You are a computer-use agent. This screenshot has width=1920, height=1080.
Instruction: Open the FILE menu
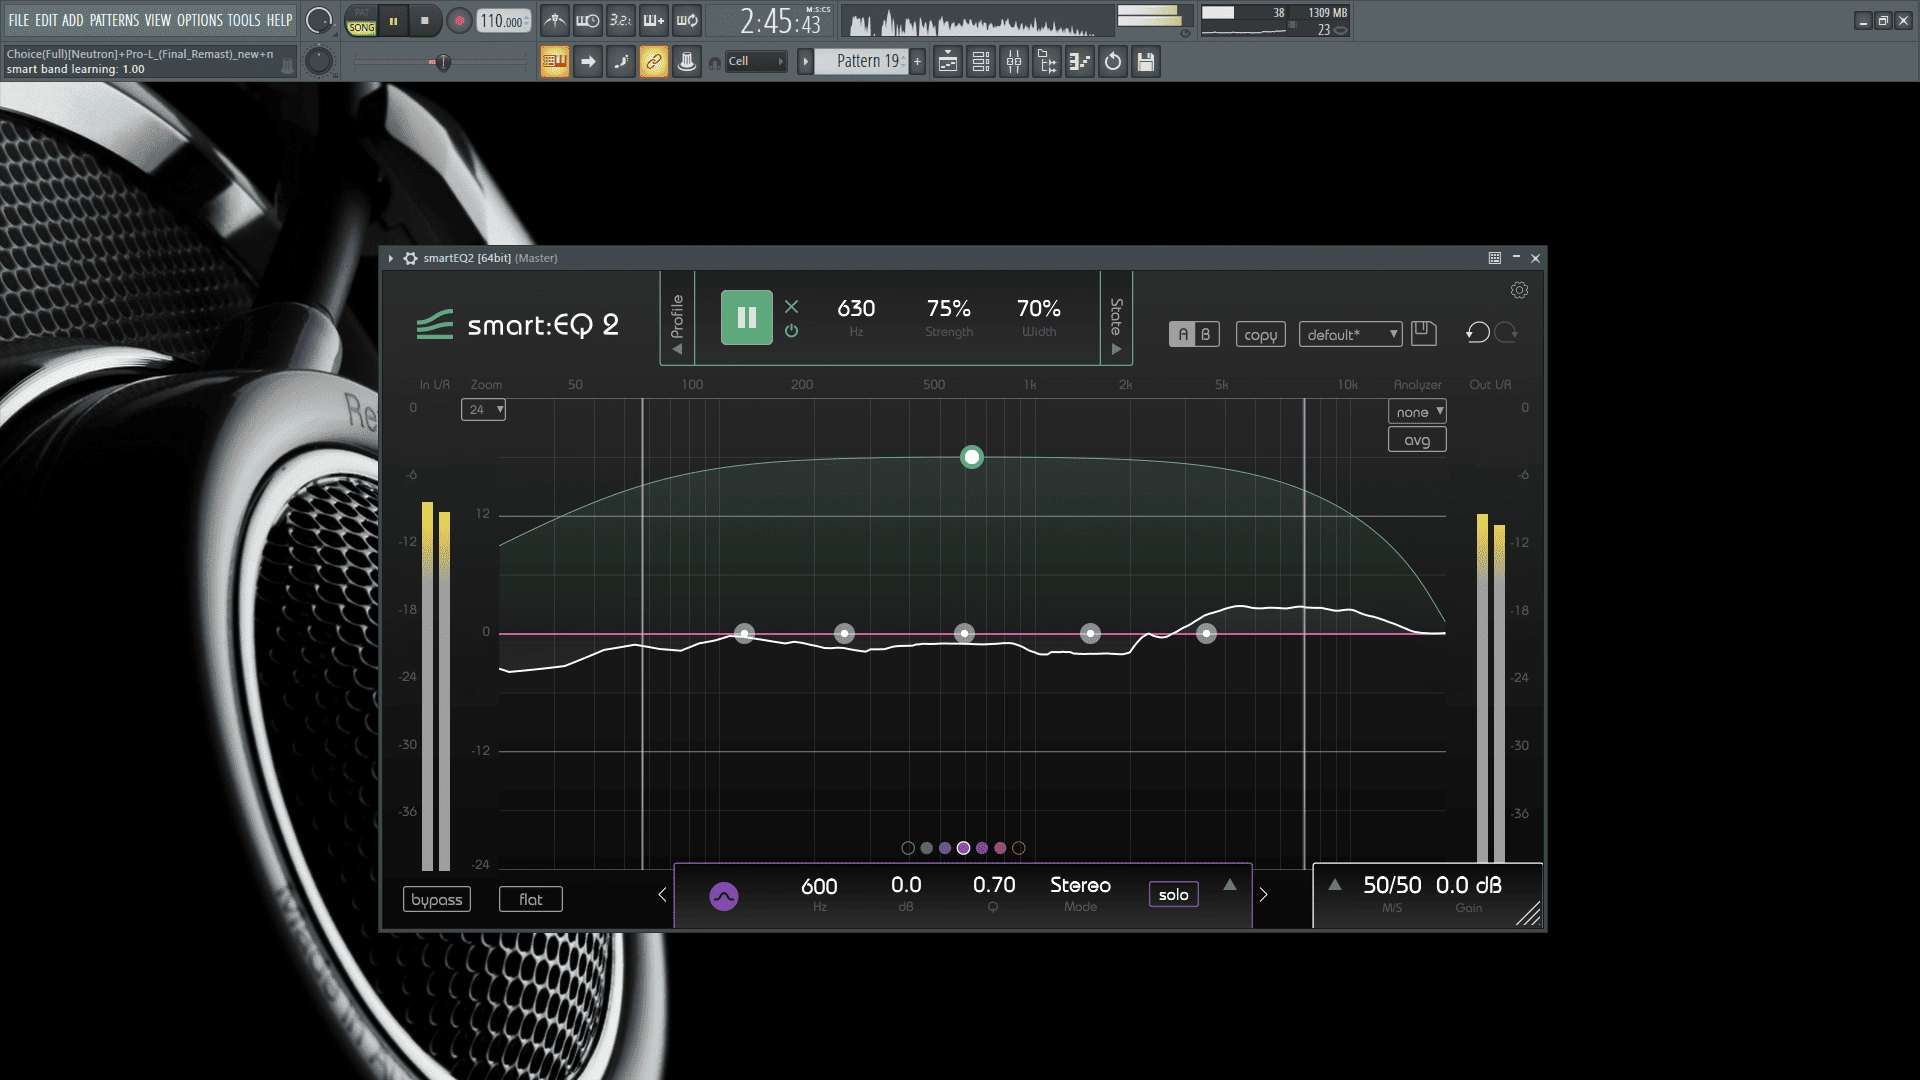click(x=19, y=20)
